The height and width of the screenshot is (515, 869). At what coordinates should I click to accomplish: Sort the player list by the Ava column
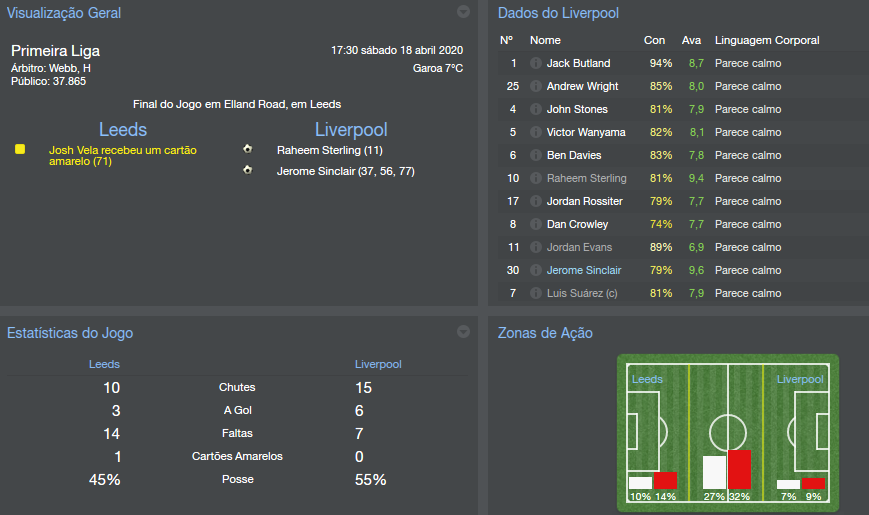click(691, 40)
